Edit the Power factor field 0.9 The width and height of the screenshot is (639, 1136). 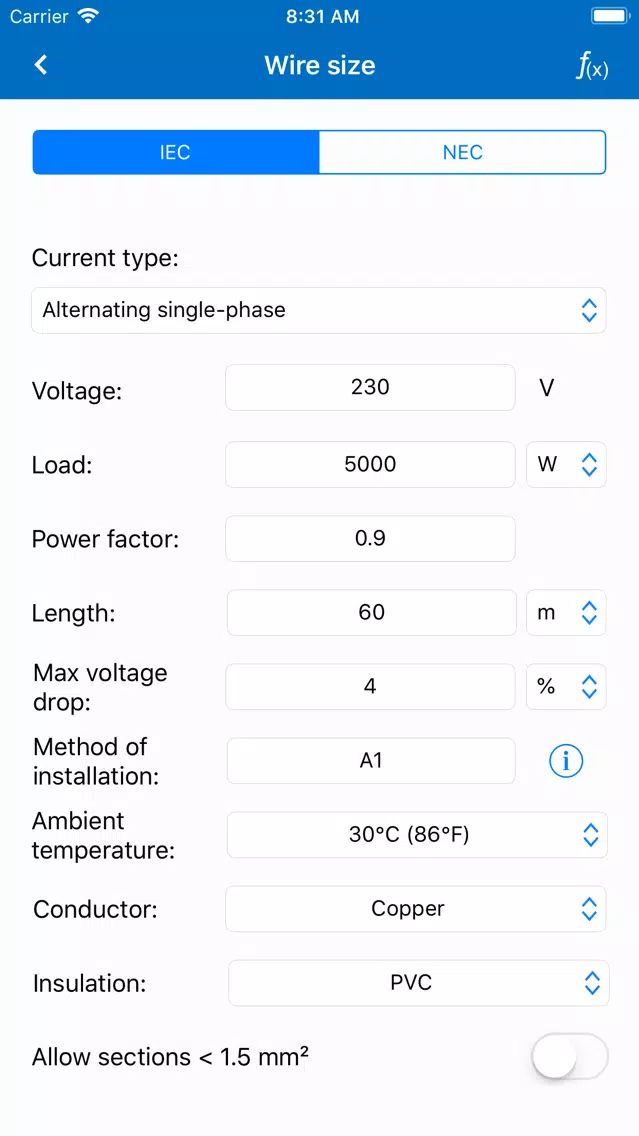click(x=370, y=538)
